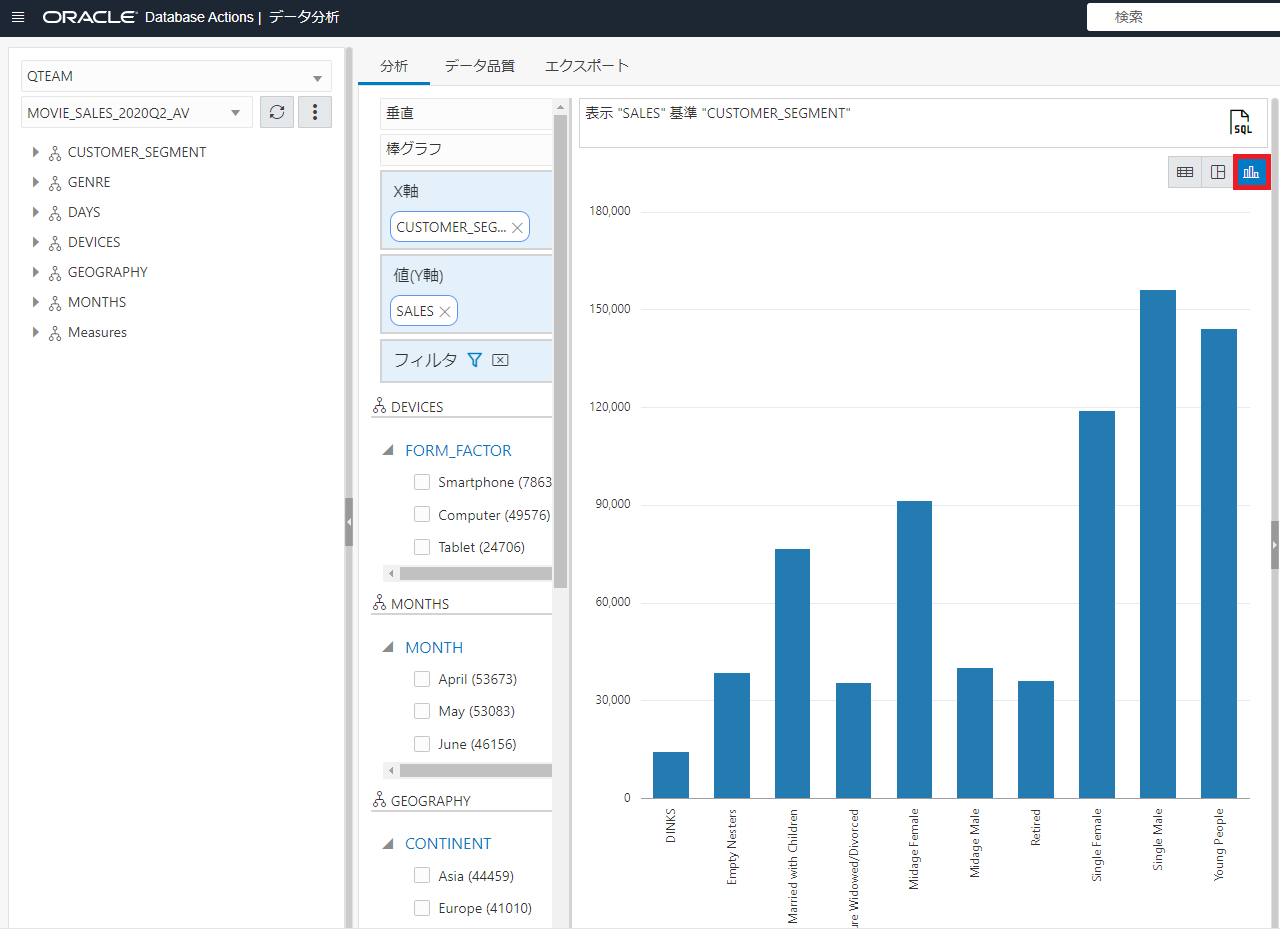Collapse the FORM_FACTOR filter section

388,451
